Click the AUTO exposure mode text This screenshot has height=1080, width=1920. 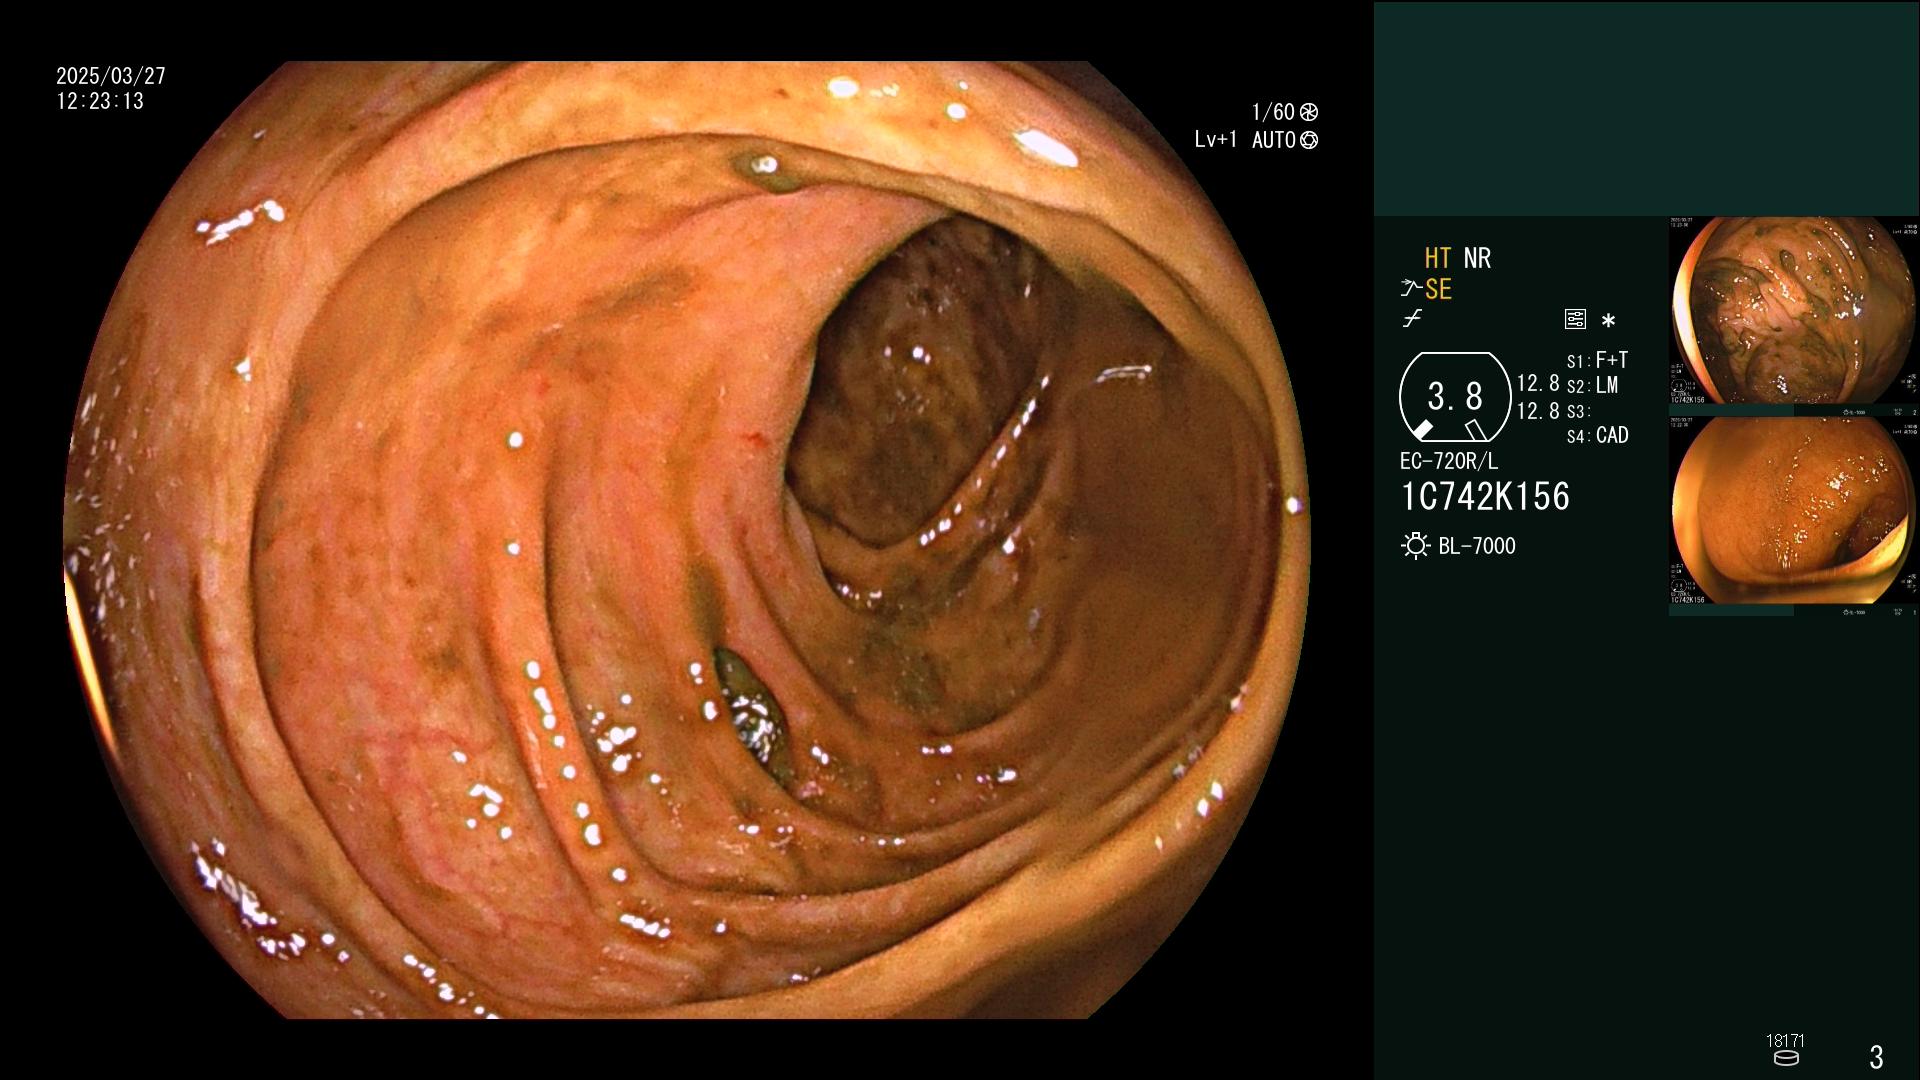pyautogui.click(x=1274, y=140)
